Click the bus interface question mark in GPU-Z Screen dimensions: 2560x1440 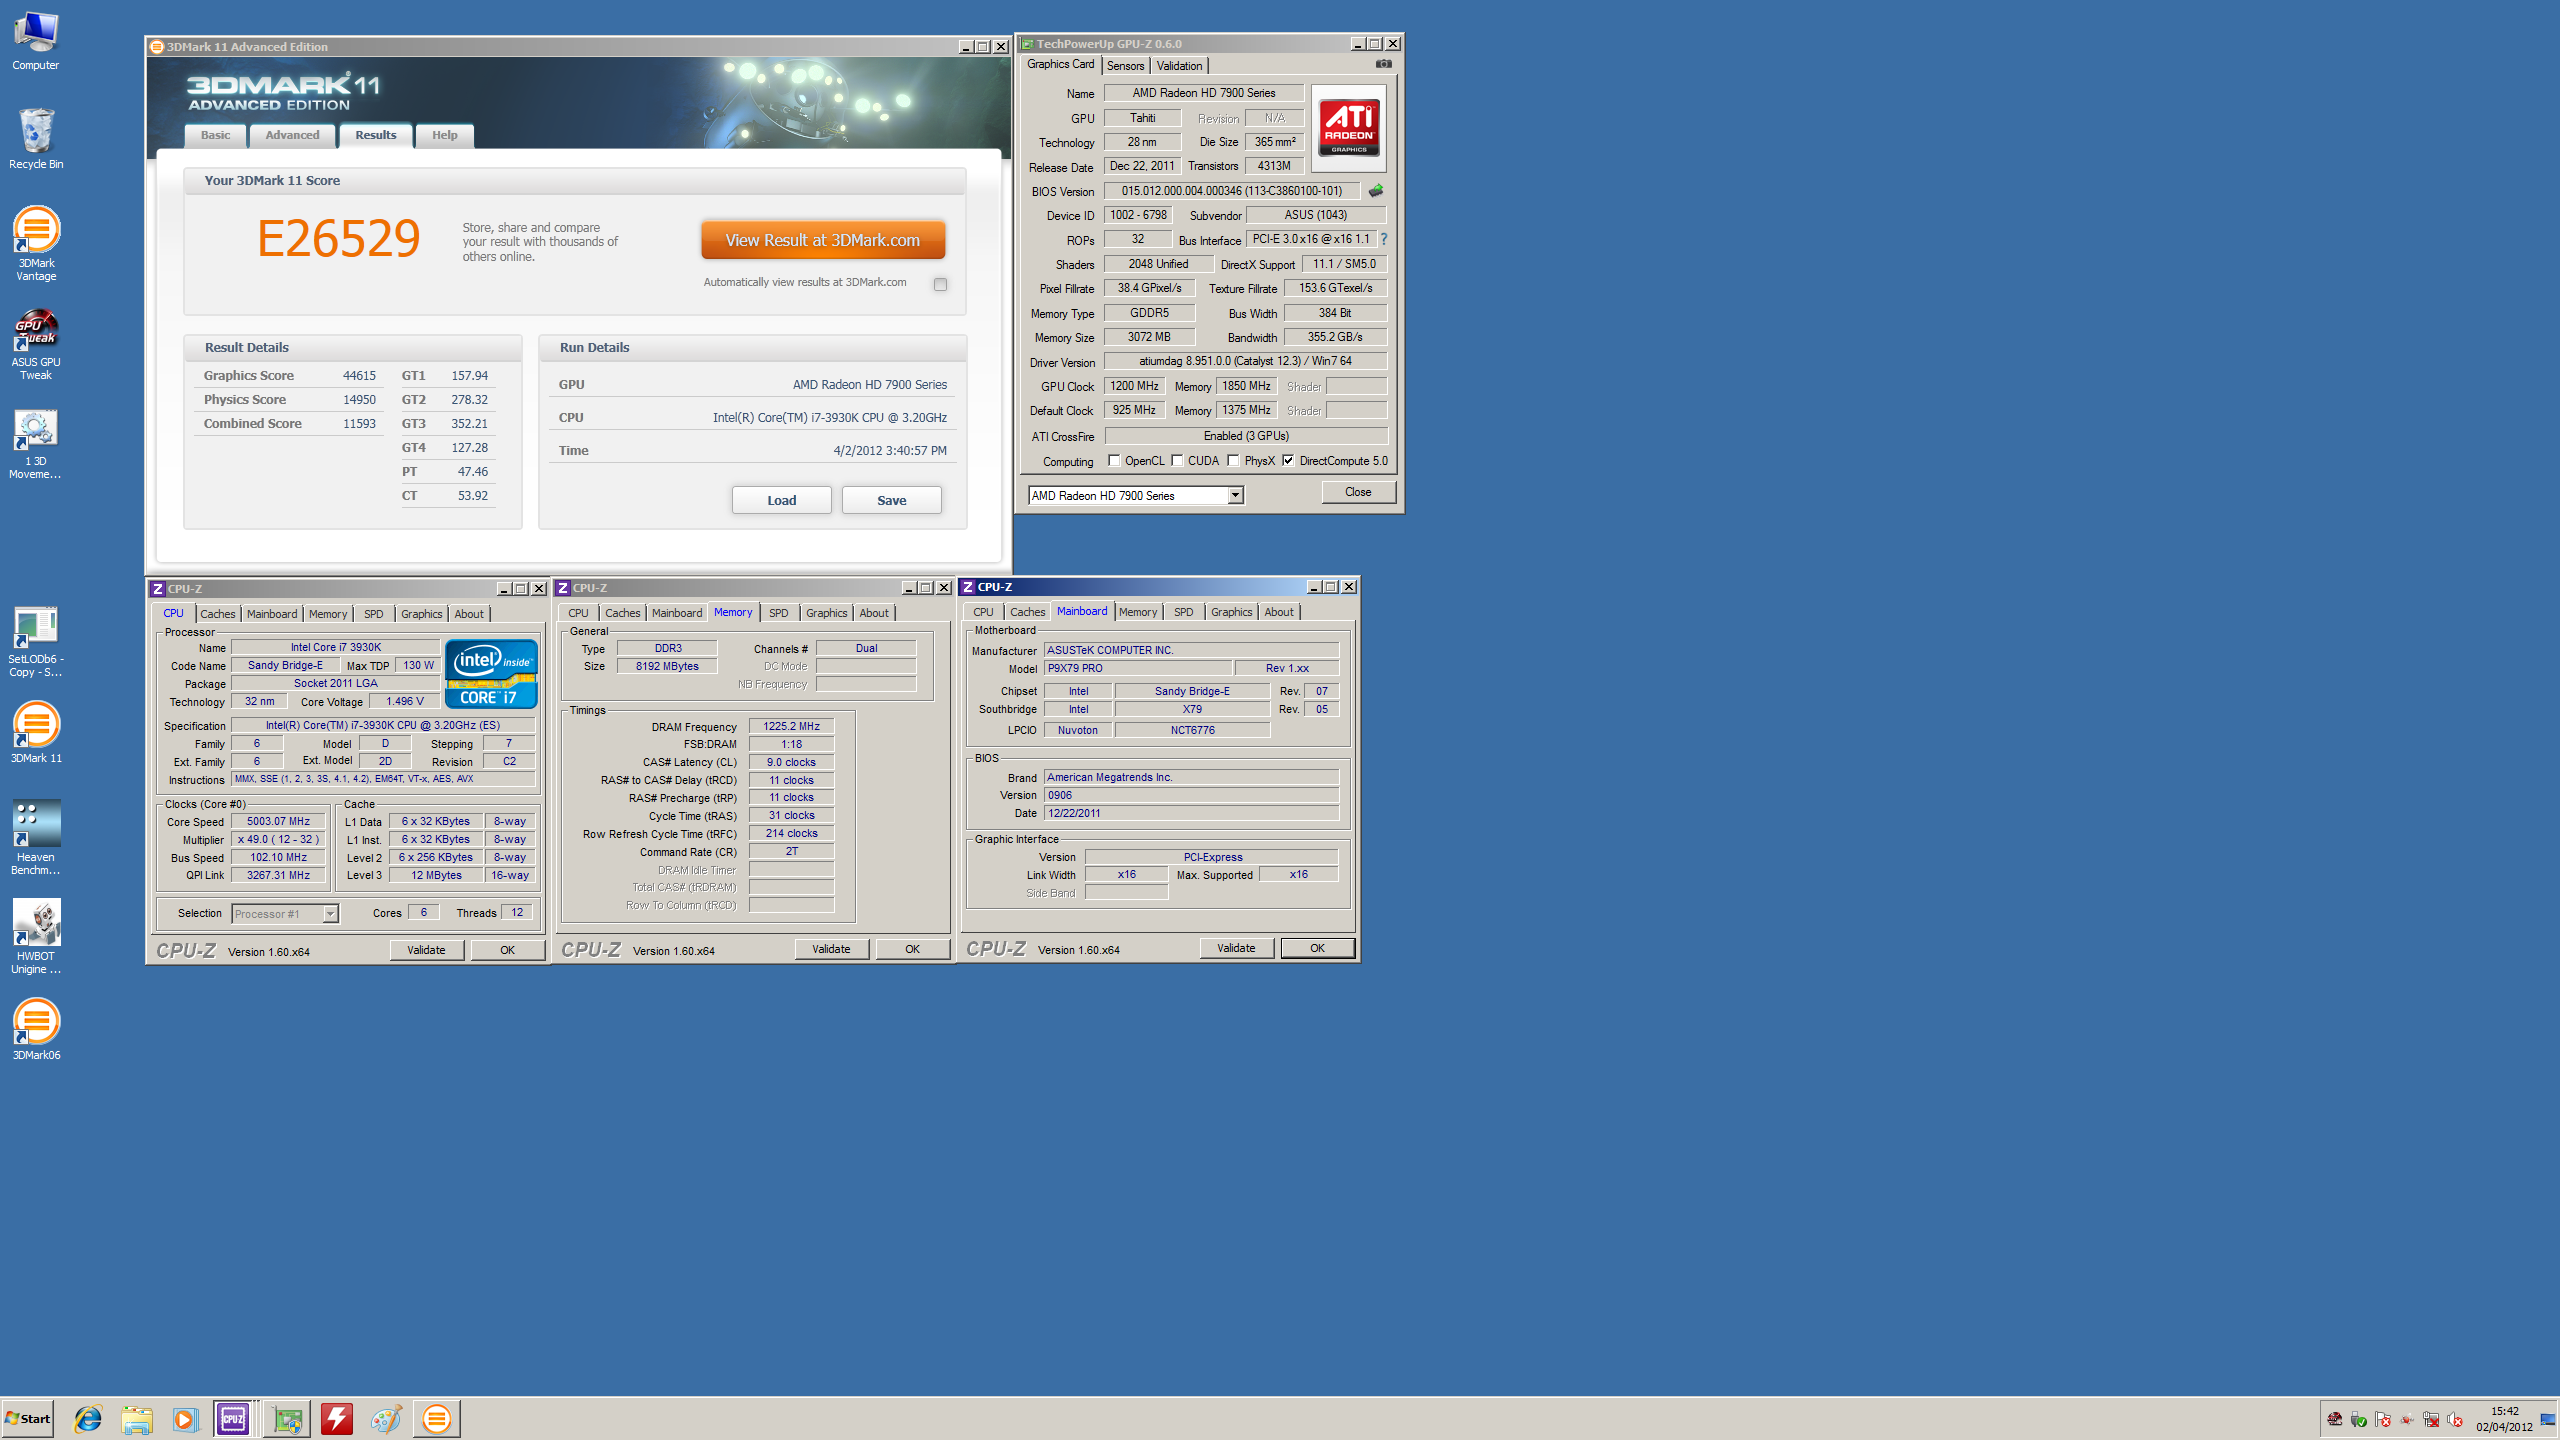[1384, 239]
